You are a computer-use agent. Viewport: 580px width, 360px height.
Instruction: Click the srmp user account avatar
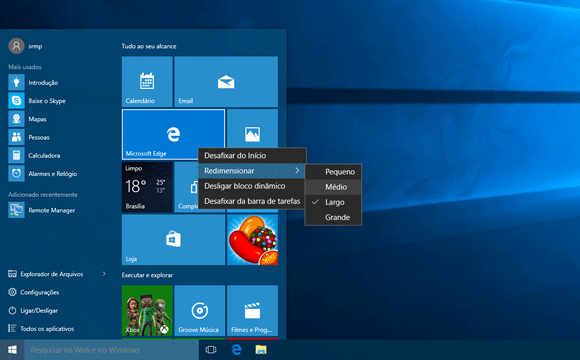click(16, 46)
